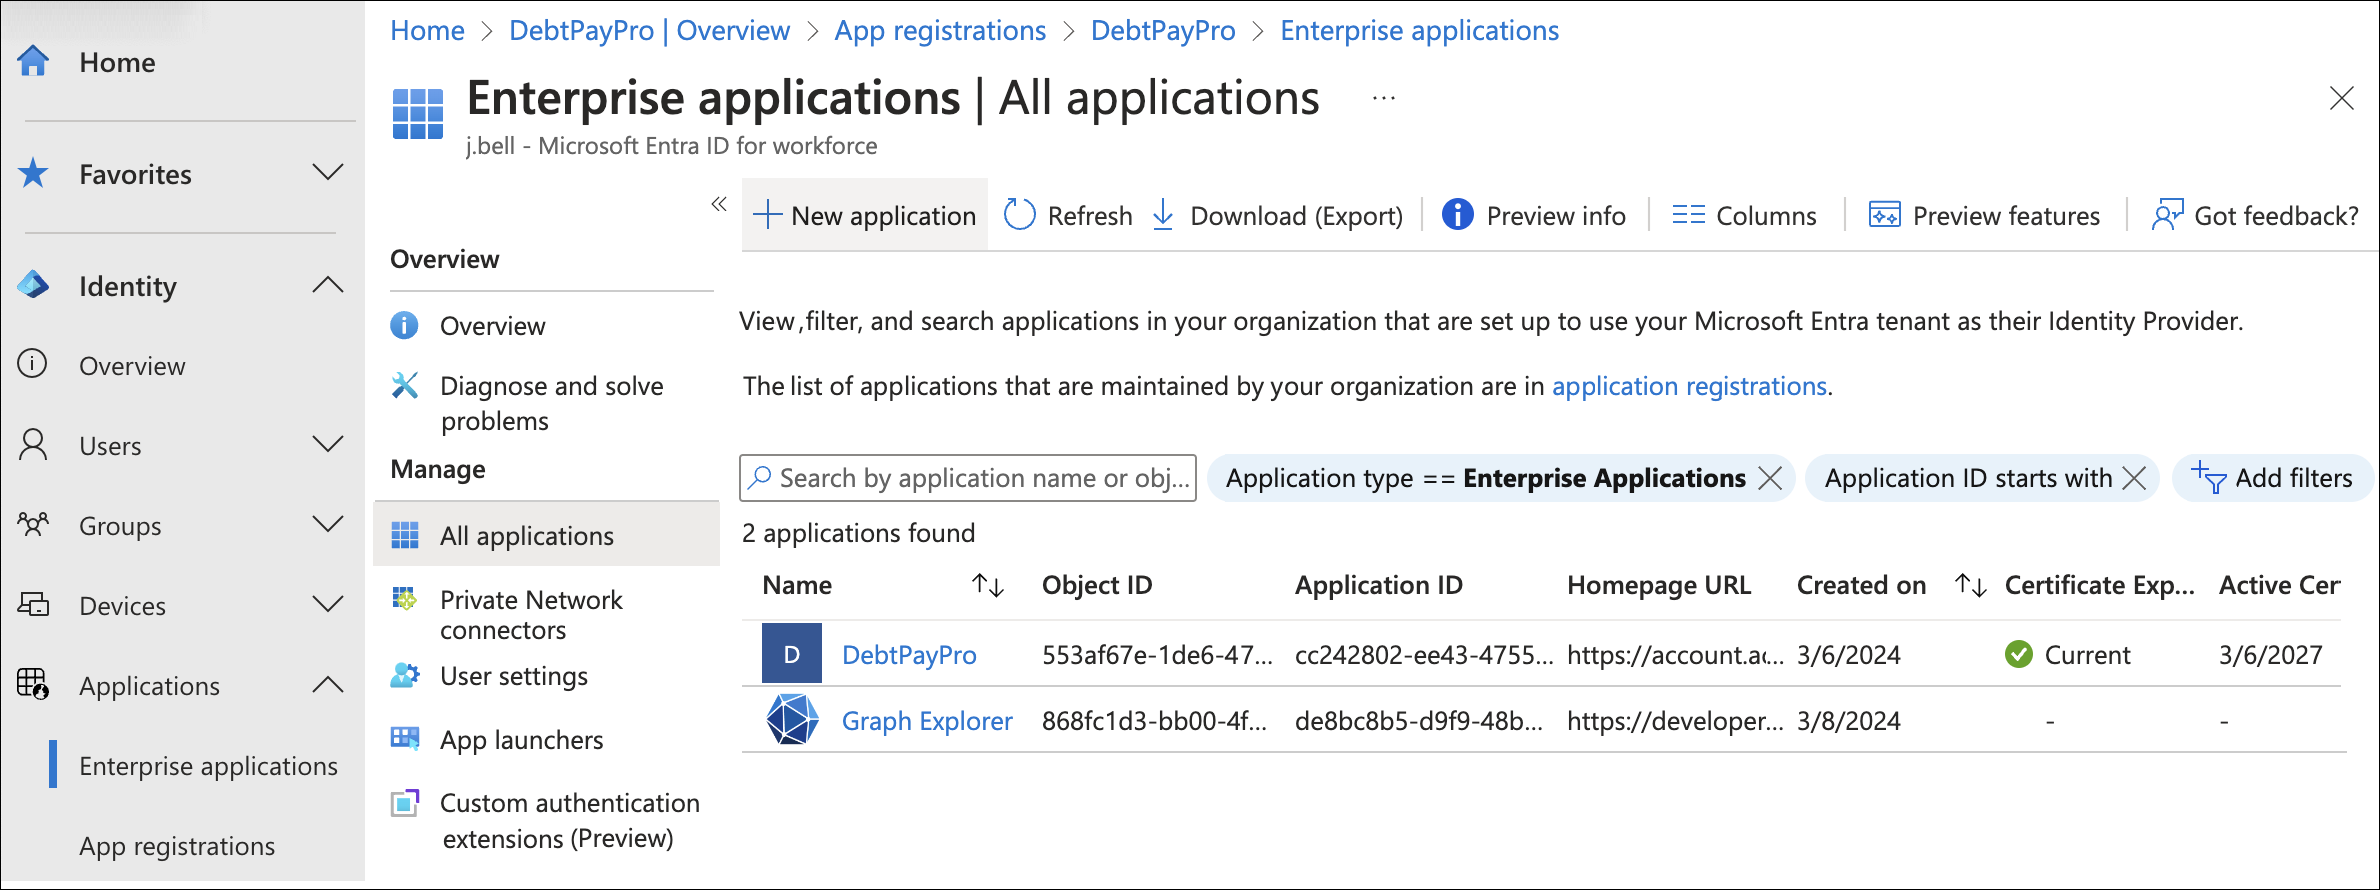The image size is (2380, 890).
Task: Open the ellipsis more options menu
Action: click(1384, 98)
